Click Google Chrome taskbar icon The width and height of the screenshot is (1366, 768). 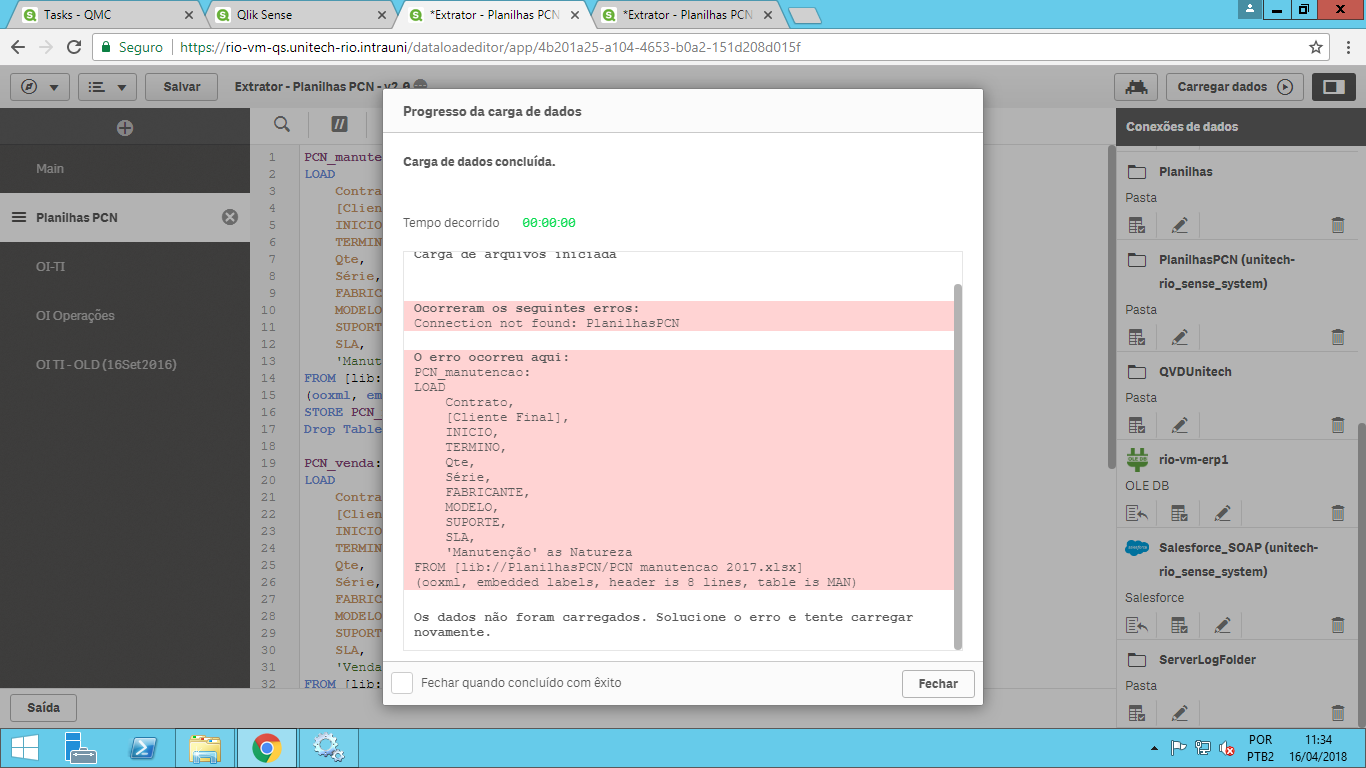266,747
